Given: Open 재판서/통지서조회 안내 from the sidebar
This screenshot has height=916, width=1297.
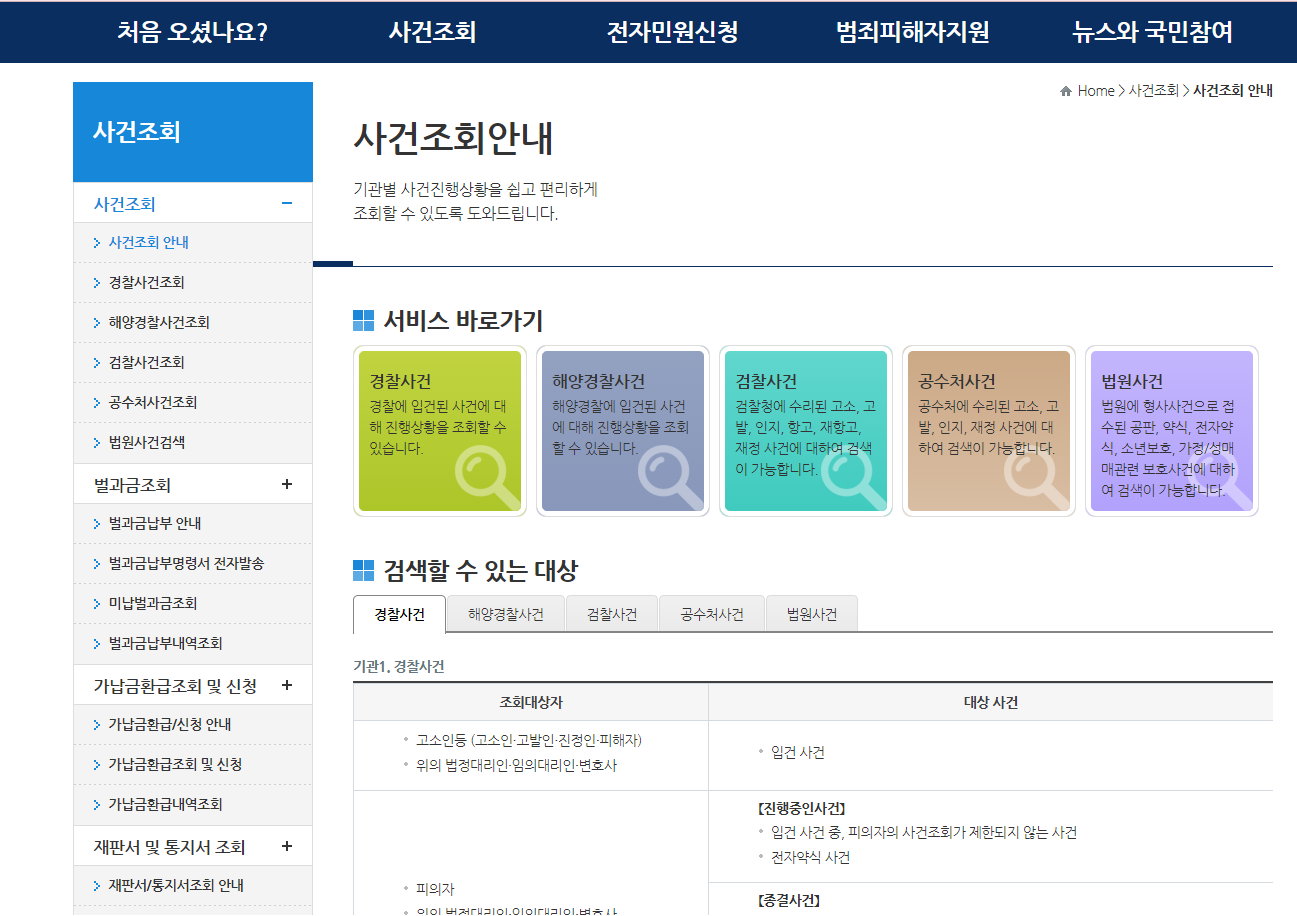Looking at the screenshot, I should 164,886.
